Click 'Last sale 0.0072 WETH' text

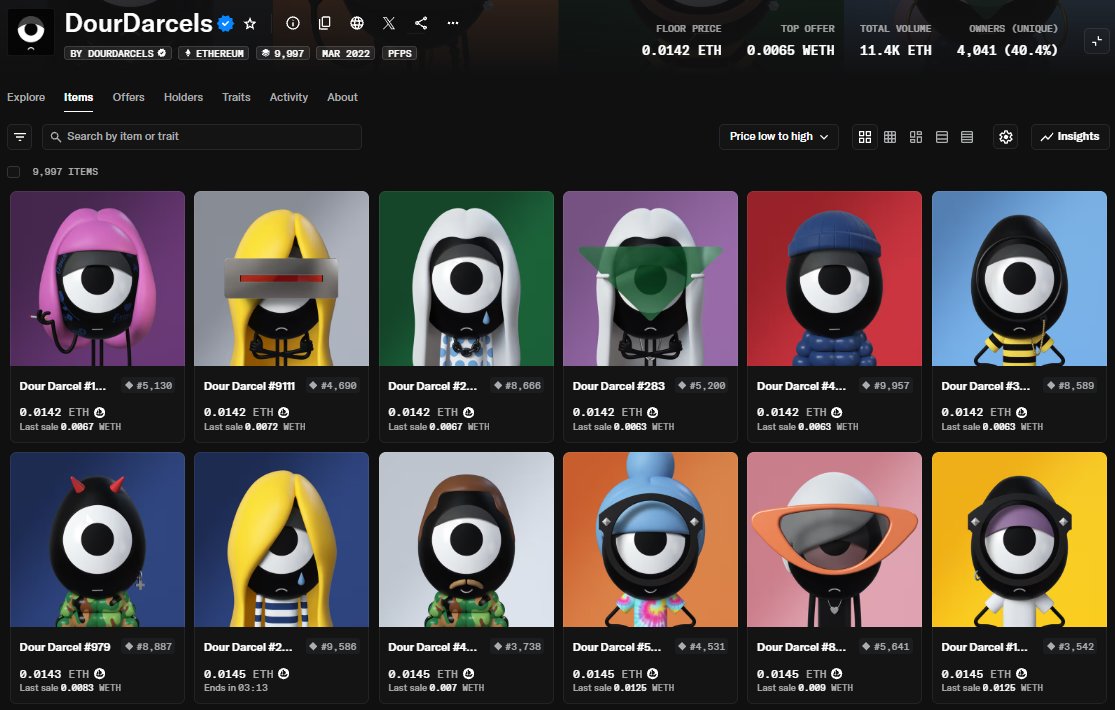(x=255, y=427)
